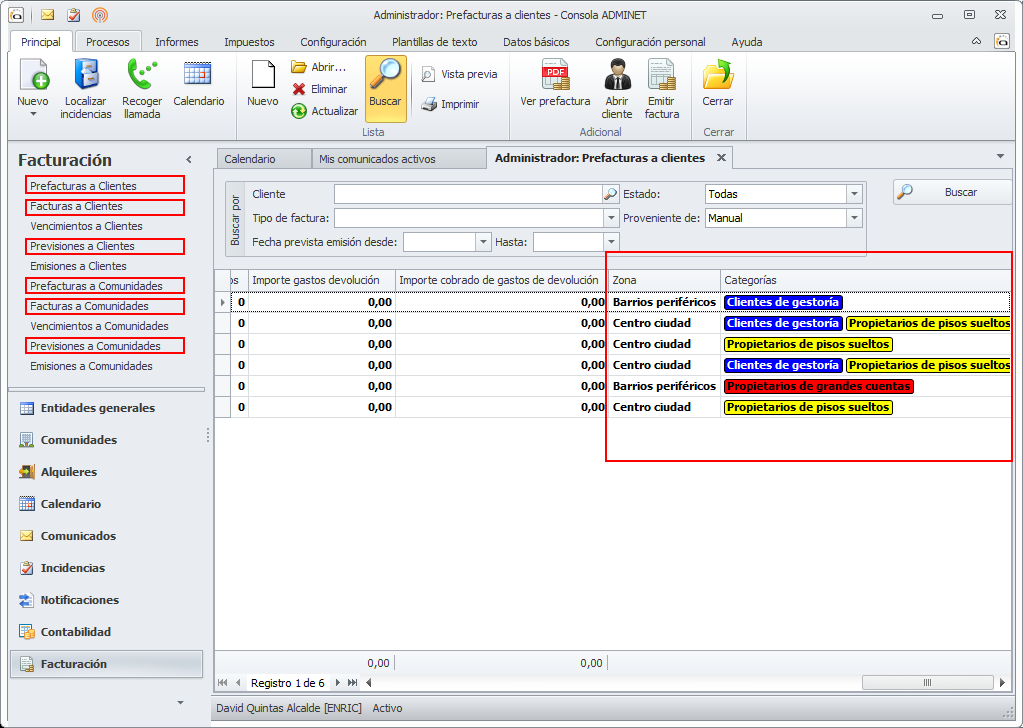Click the Eliminar red cross icon
The image size is (1023, 728).
pos(298,89)
